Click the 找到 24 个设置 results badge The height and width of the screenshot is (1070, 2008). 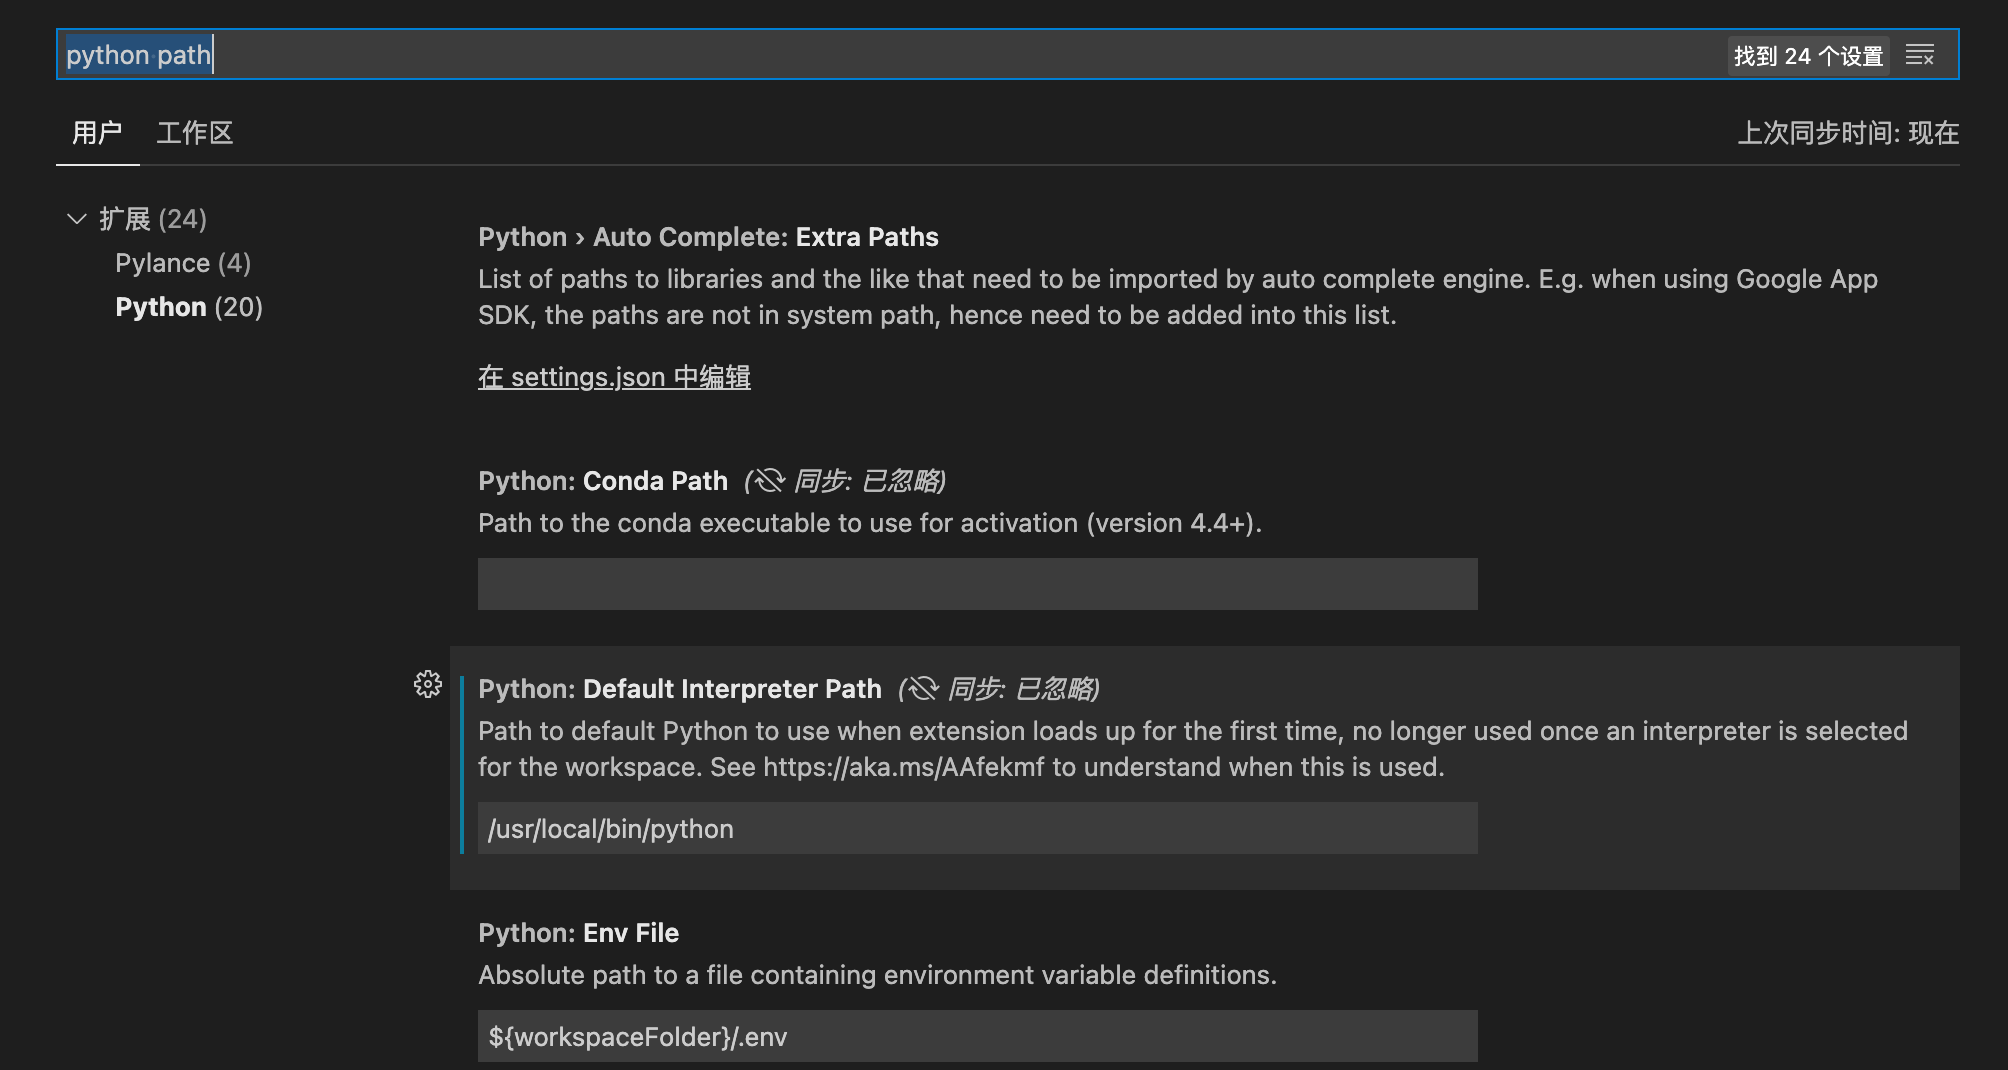click(x=1808, y=56)
